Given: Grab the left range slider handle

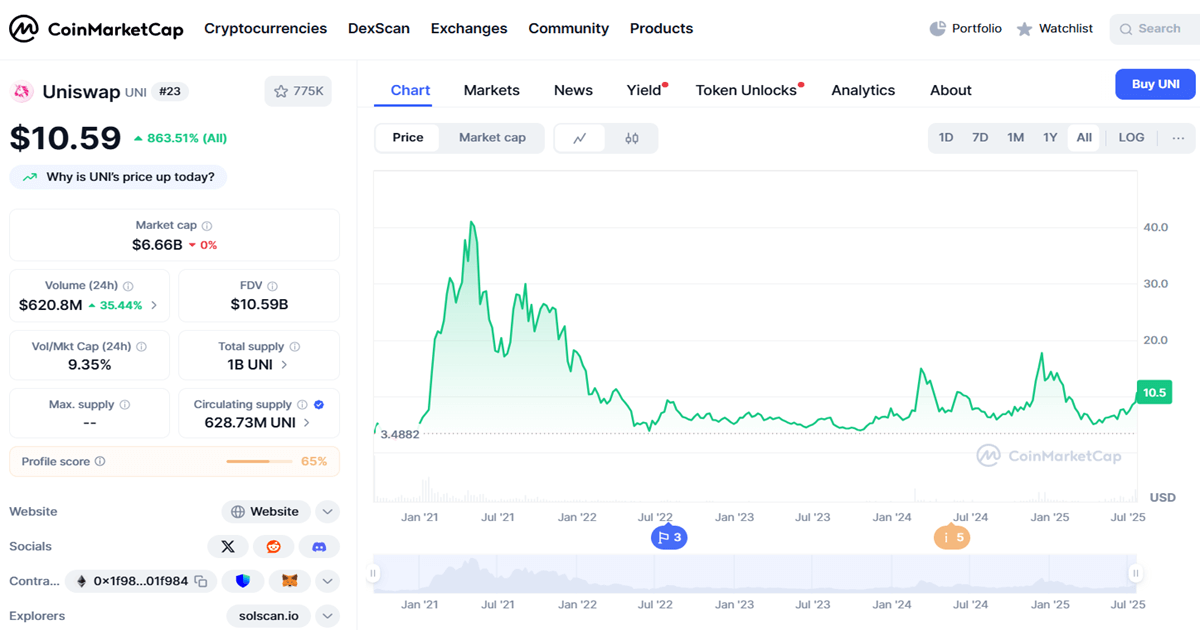Looking at the screenshot, I should click(373, 573).
